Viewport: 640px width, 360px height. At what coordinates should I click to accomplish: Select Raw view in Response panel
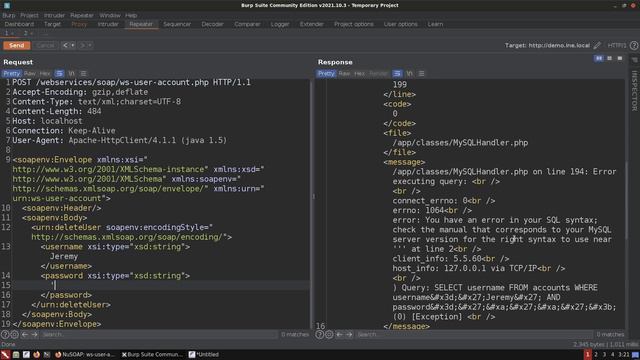[x=344, y=73]
